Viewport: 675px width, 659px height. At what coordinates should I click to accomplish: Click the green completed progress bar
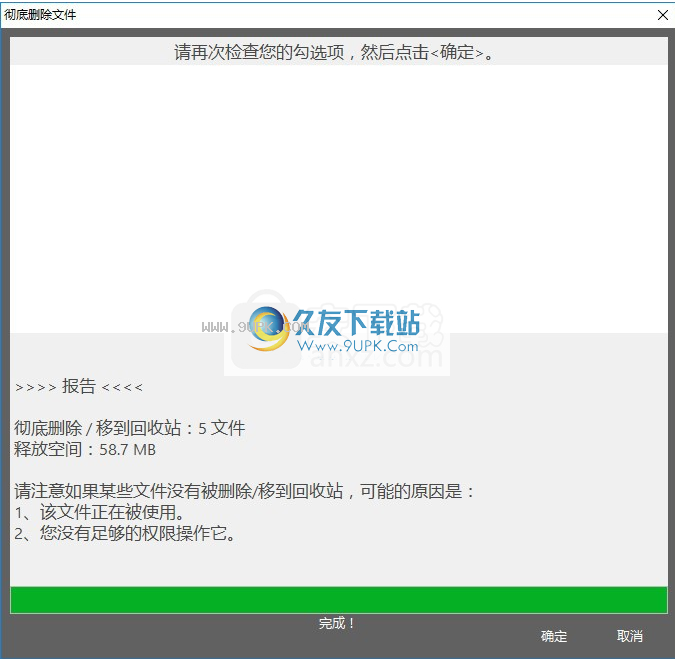(339, 600)
